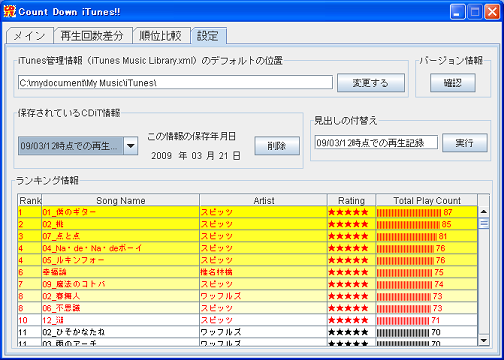Open the 再生回数差分 tab
The image size is (504, 360).
pyautogui.click(x=92, y=36)
